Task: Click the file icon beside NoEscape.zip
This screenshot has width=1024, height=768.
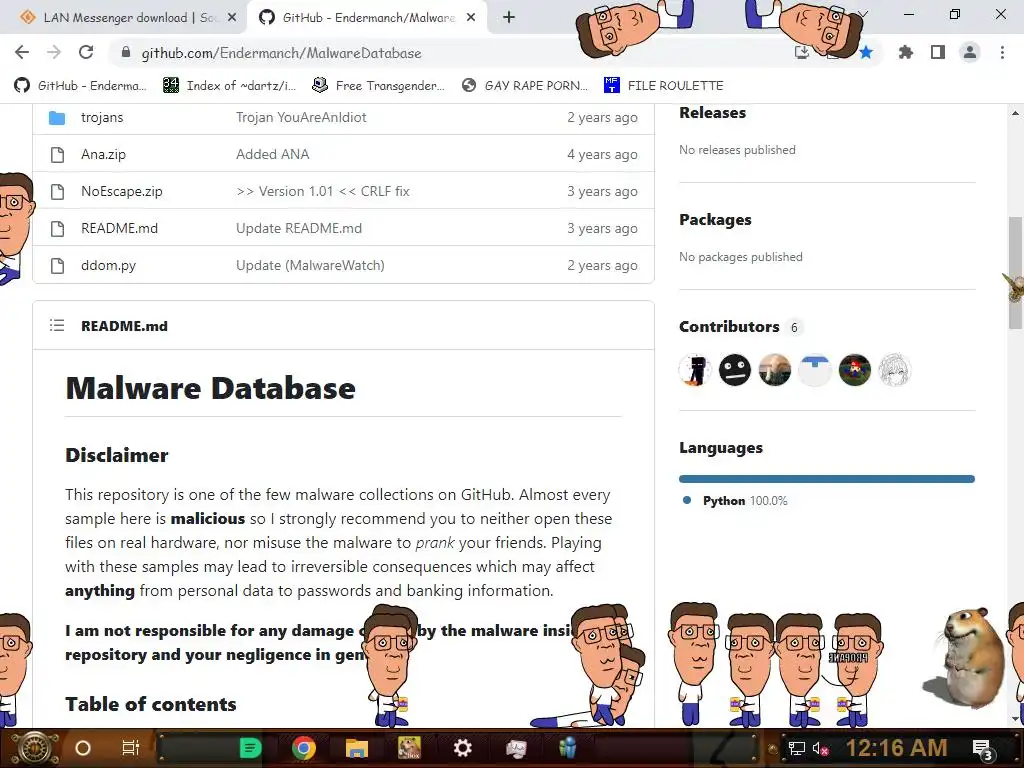Action: pyautogui.click(x=57, y=191)
